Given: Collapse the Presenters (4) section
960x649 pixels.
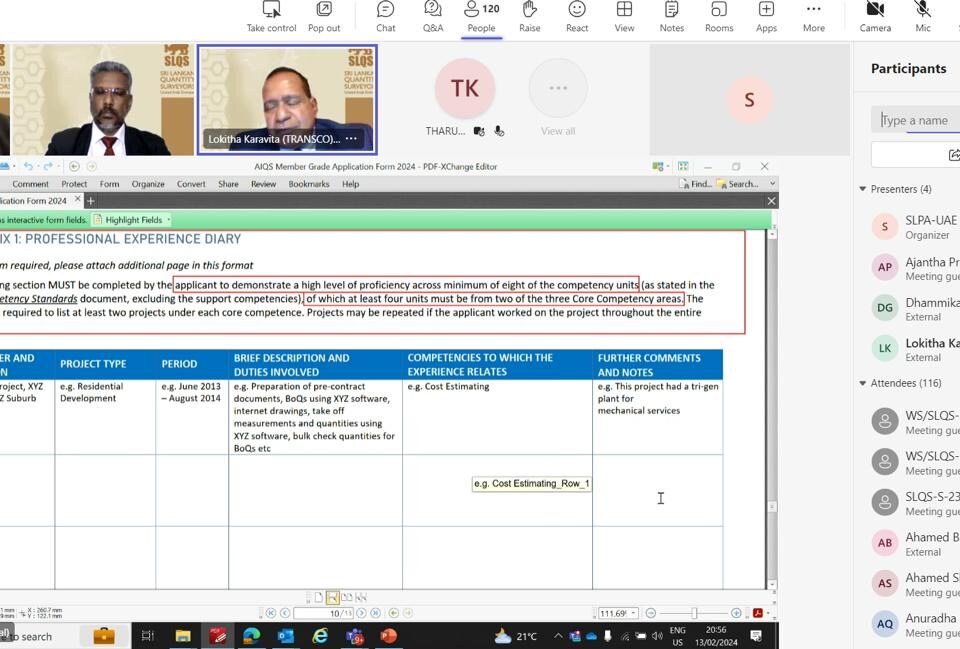Looking at the screenshot, I should click(x=863, y=189).
